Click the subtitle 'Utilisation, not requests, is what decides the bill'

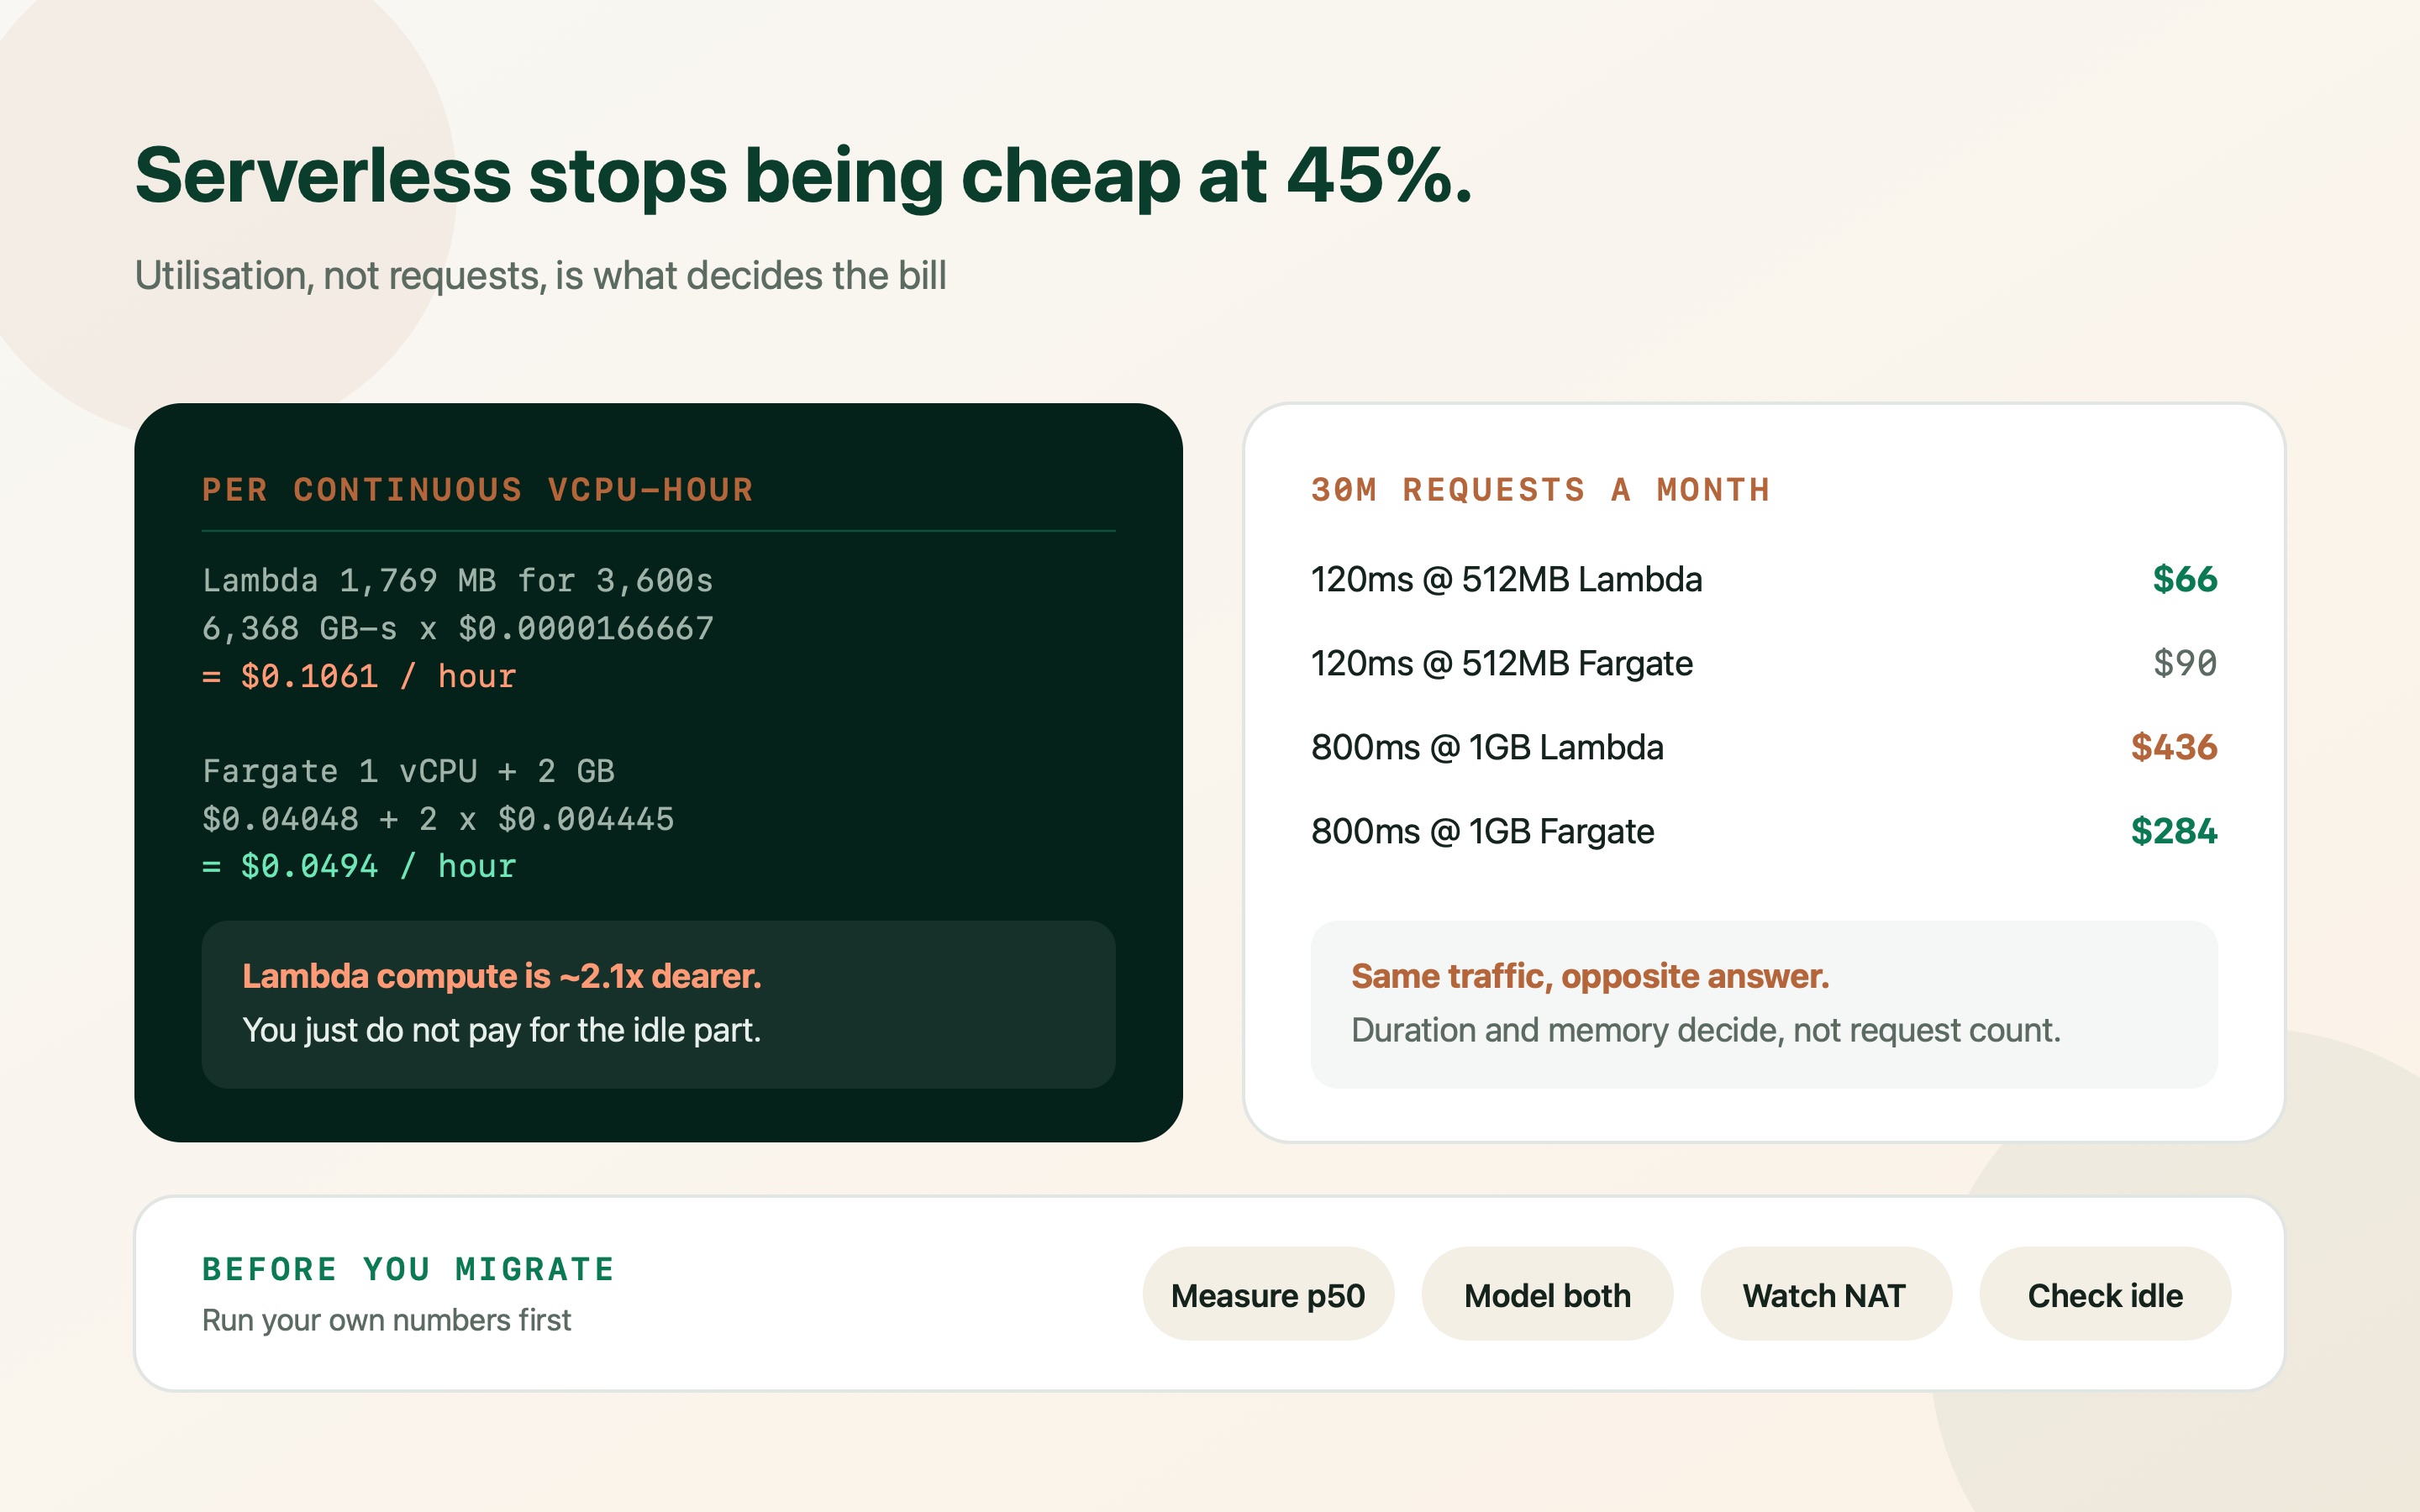pyautogui.click(x=541, y=276)
